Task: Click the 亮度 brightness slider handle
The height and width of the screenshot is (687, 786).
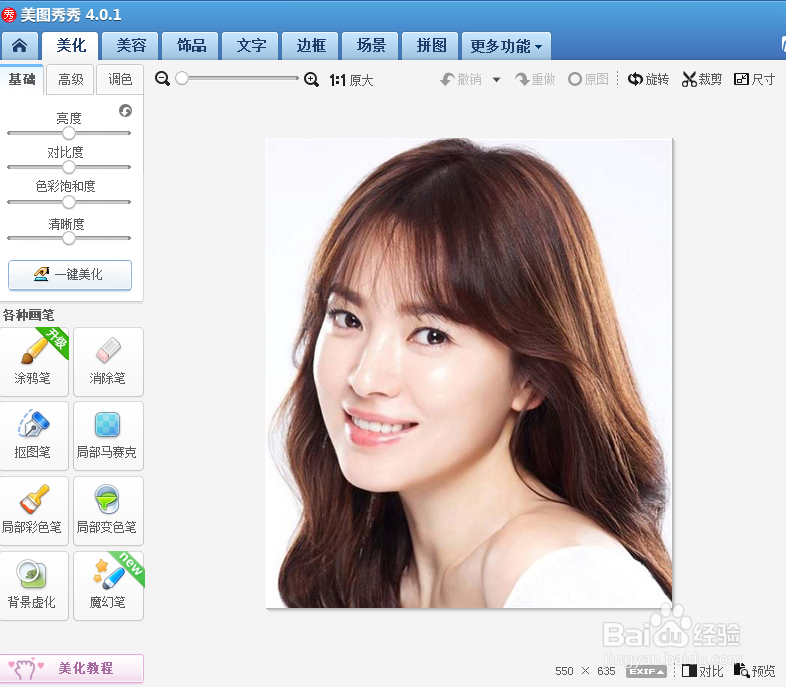Action: (69, 133)
